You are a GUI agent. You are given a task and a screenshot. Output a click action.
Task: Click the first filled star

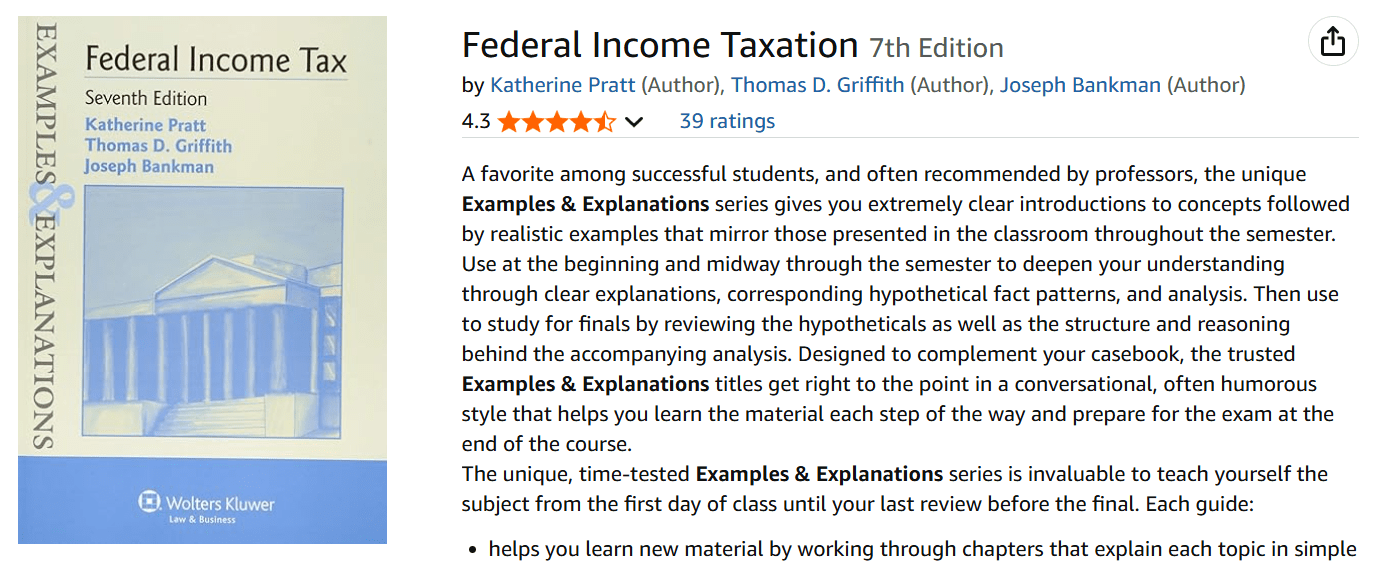508,122
